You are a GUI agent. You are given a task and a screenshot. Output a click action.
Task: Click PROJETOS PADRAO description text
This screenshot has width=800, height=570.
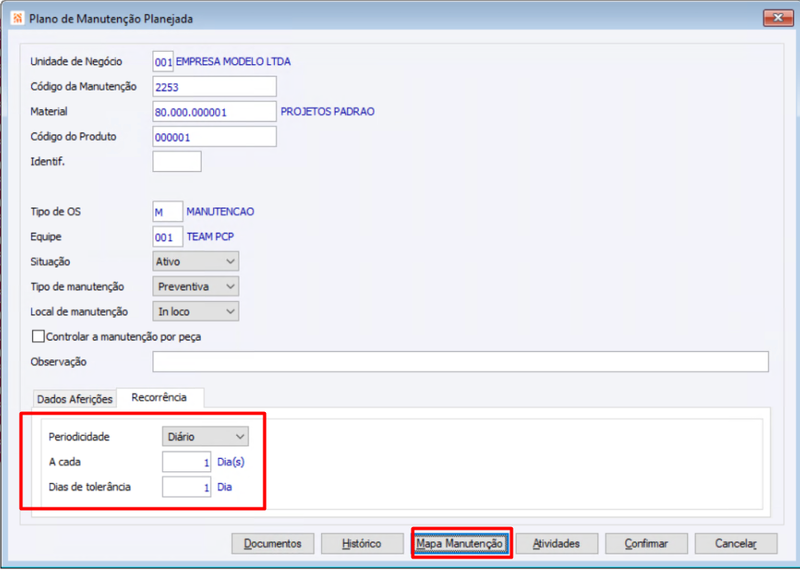coord(328,112)
